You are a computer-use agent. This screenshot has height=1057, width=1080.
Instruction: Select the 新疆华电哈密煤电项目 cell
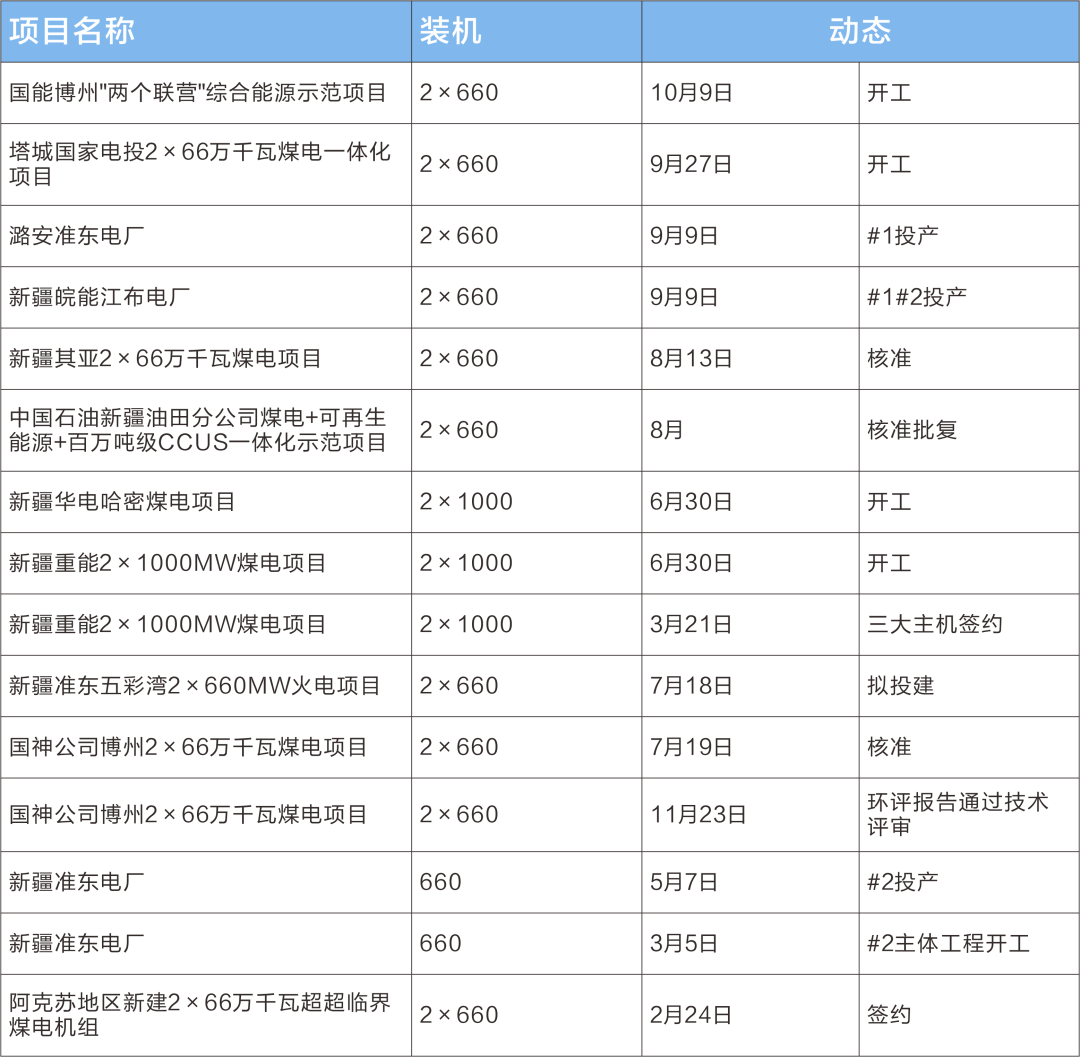click(206, 502)
